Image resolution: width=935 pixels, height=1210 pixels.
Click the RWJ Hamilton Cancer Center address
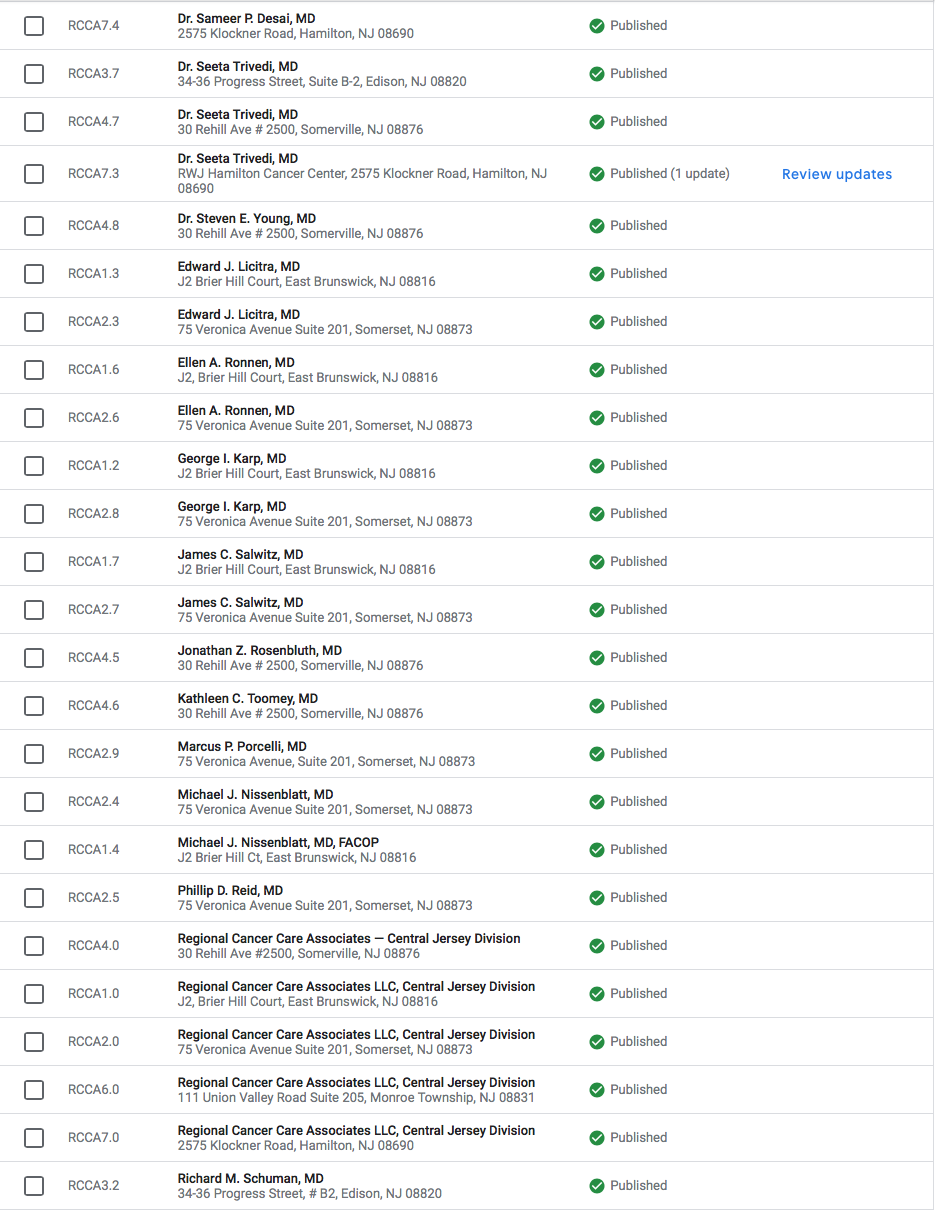(362, 181)
